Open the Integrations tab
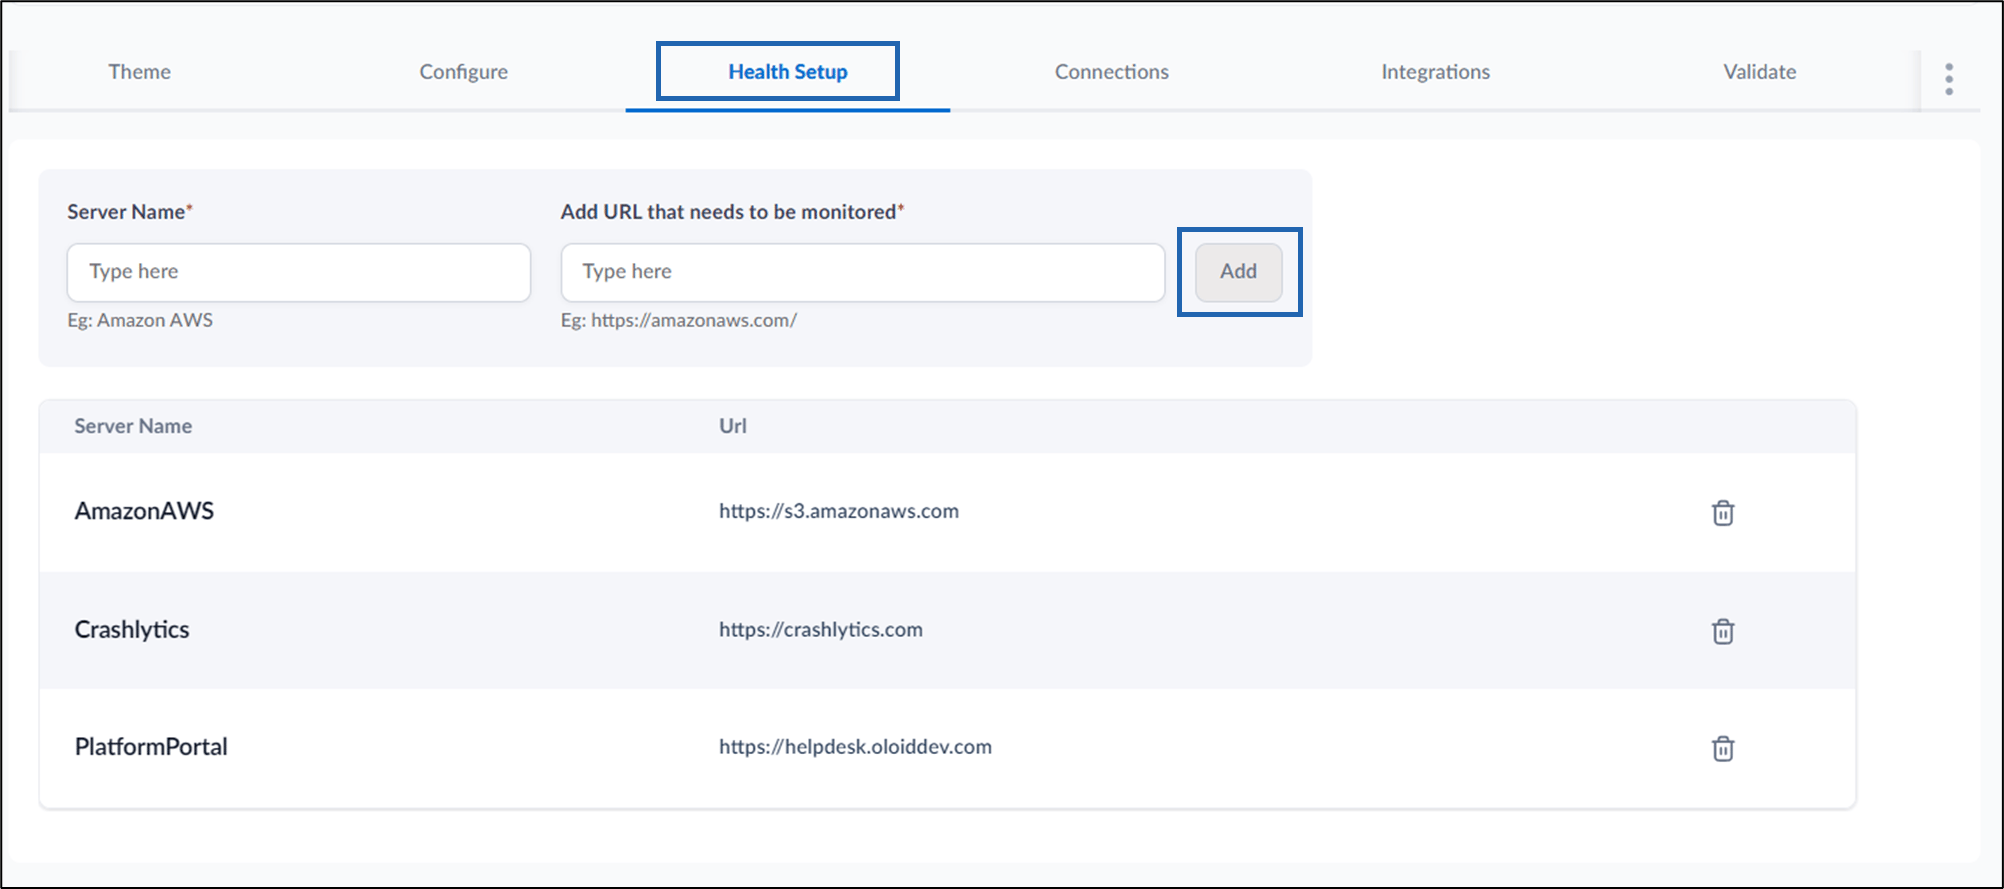 coord(1435,72)
